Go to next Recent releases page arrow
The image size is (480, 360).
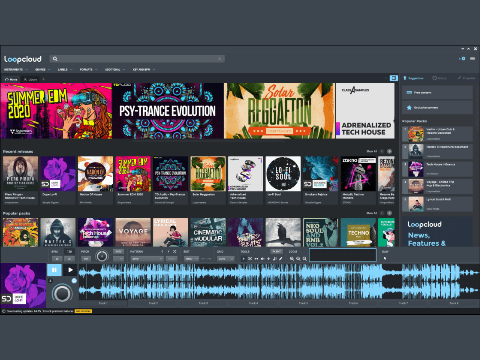click(x=389, y=151)
